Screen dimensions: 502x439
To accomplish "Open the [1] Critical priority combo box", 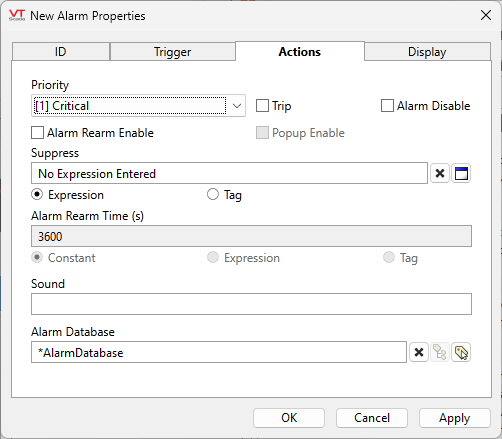I will coord(138,106).
